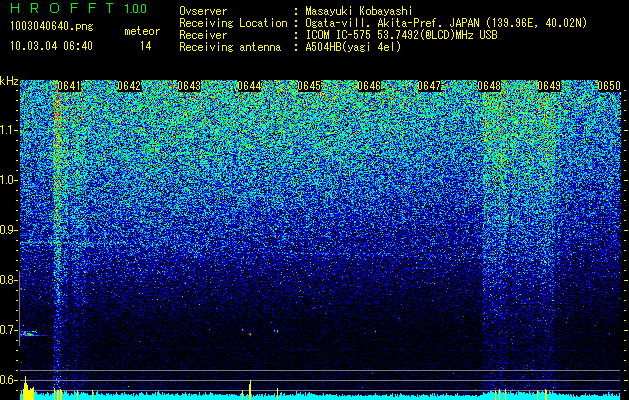Click the 0645 time marker
The image size is (629, 400).
click(309, 86)
